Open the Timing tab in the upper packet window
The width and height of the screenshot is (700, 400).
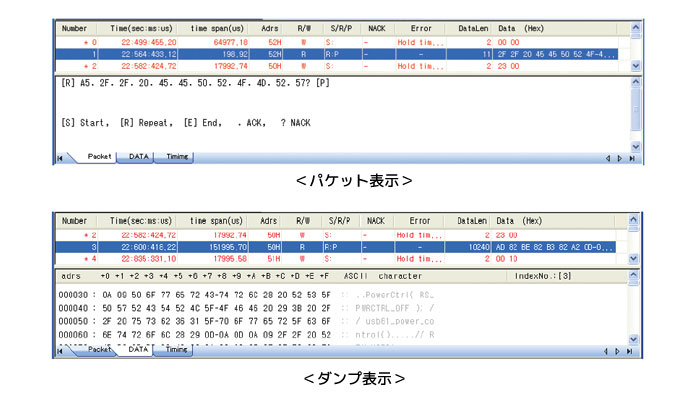(177, 157)
